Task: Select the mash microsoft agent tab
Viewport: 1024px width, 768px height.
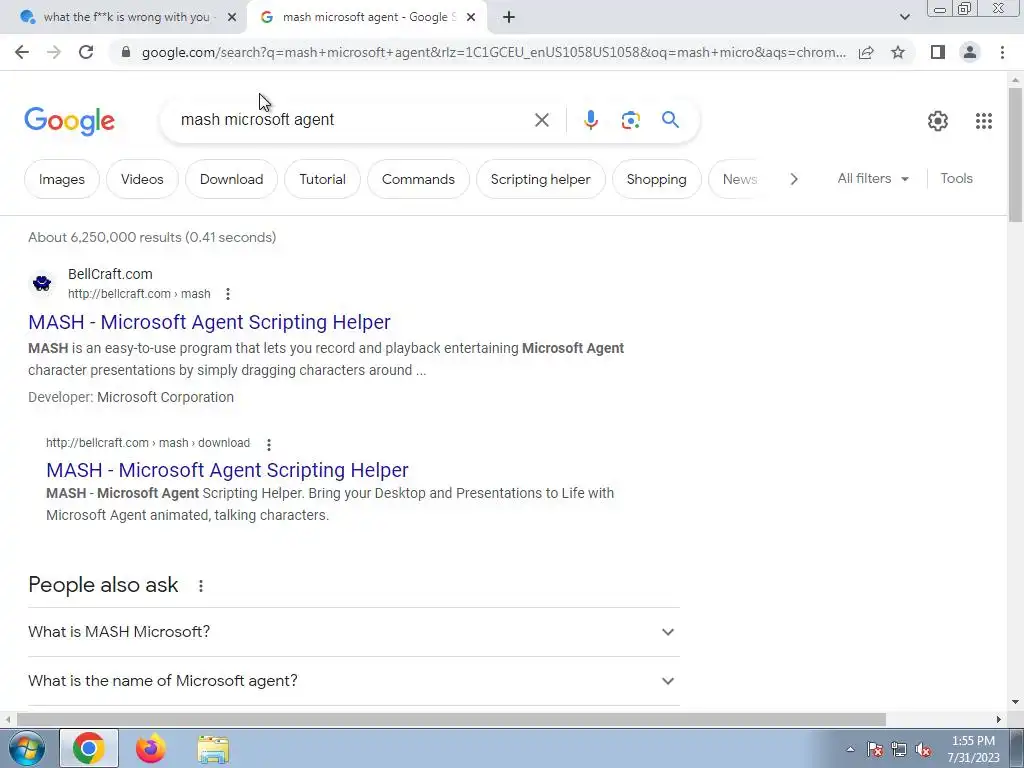Action: point(366,18)
